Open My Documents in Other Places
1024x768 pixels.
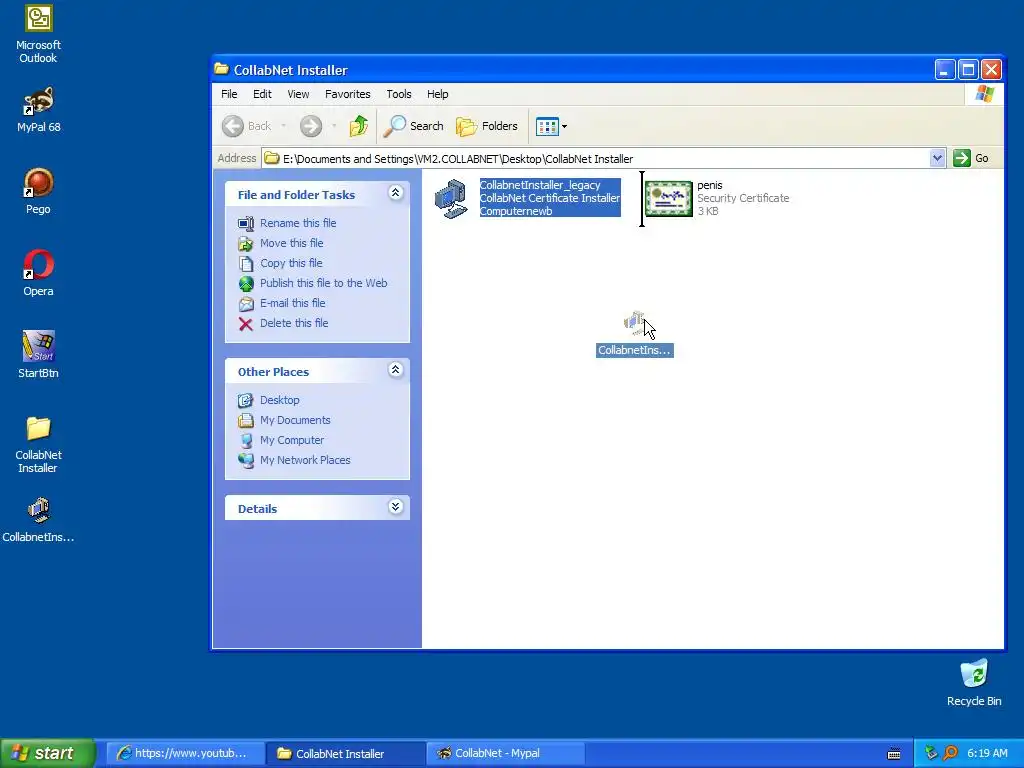[295, 420]
